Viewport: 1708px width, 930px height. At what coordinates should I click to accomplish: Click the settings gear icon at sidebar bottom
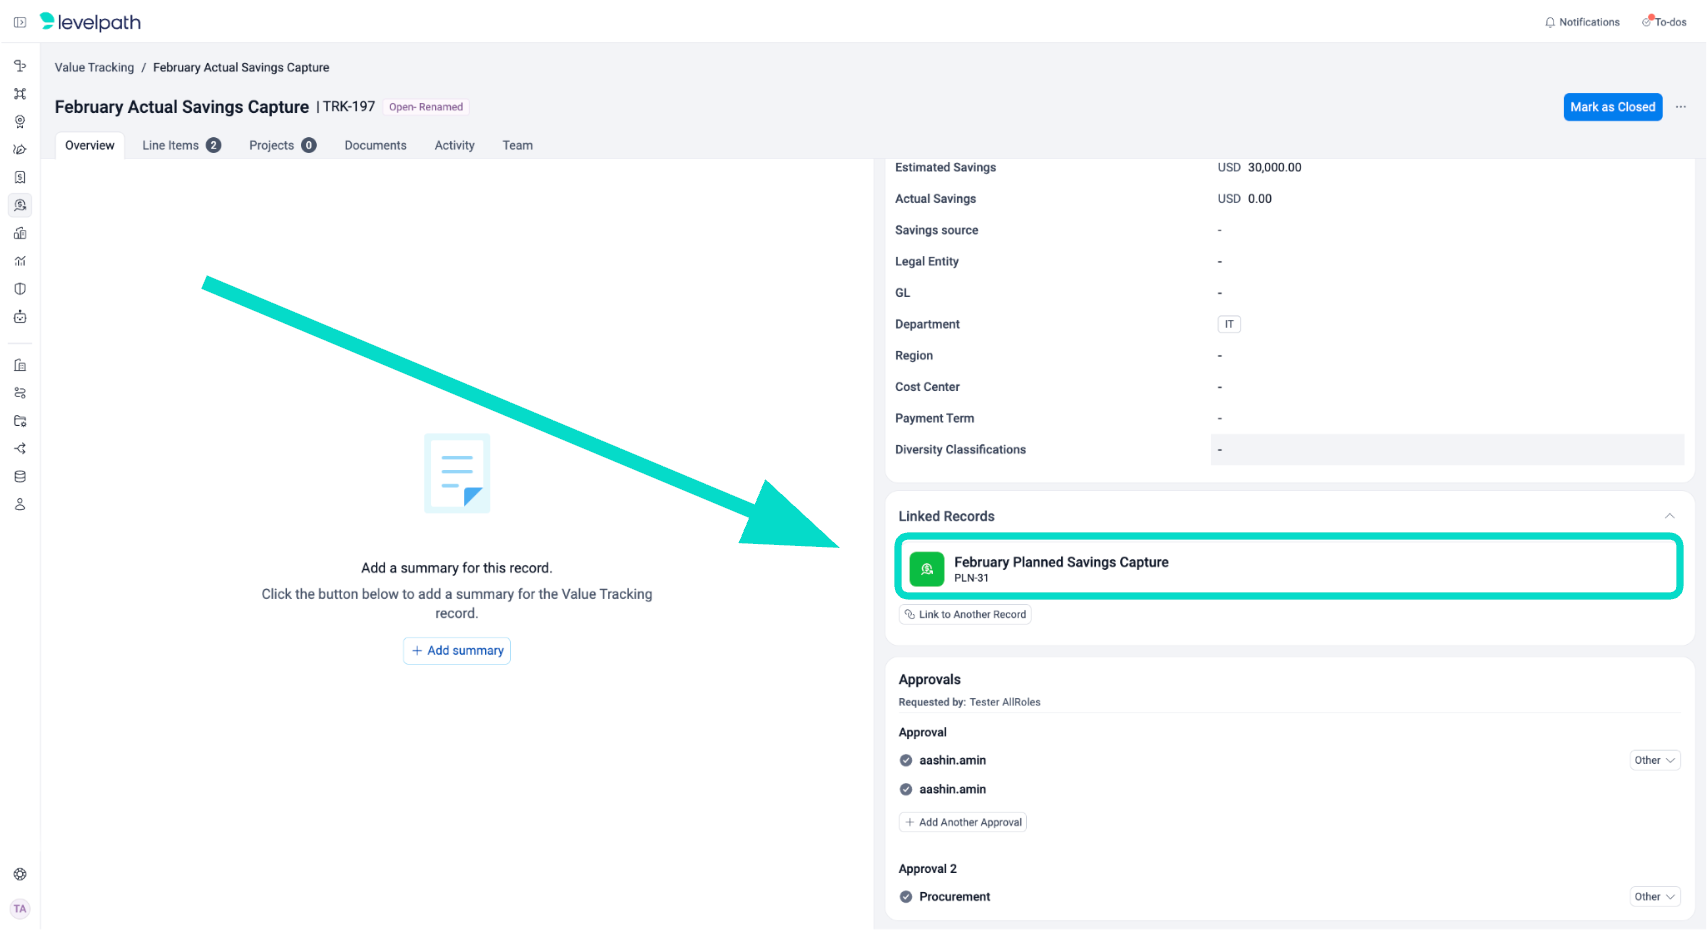tap(20, 874)
